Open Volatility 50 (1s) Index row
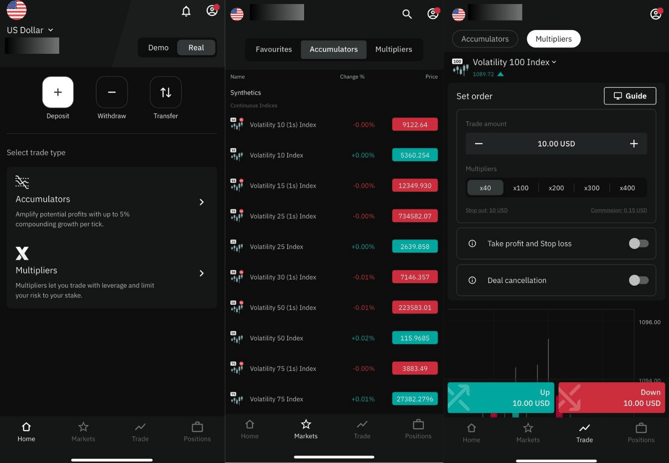The height and width of the screenshot is (463, 669). (x=334, y=308)
